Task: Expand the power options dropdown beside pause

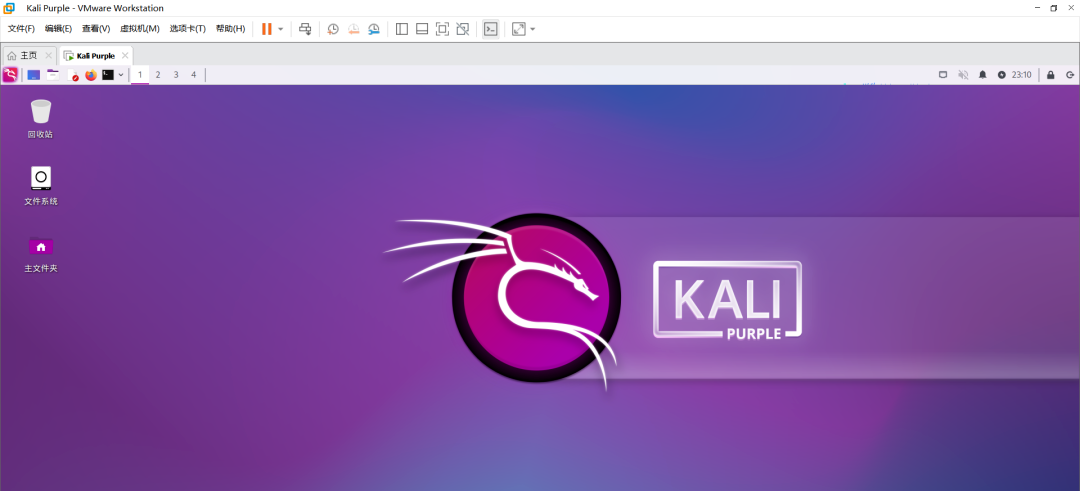Action: (x=280, y=29)
